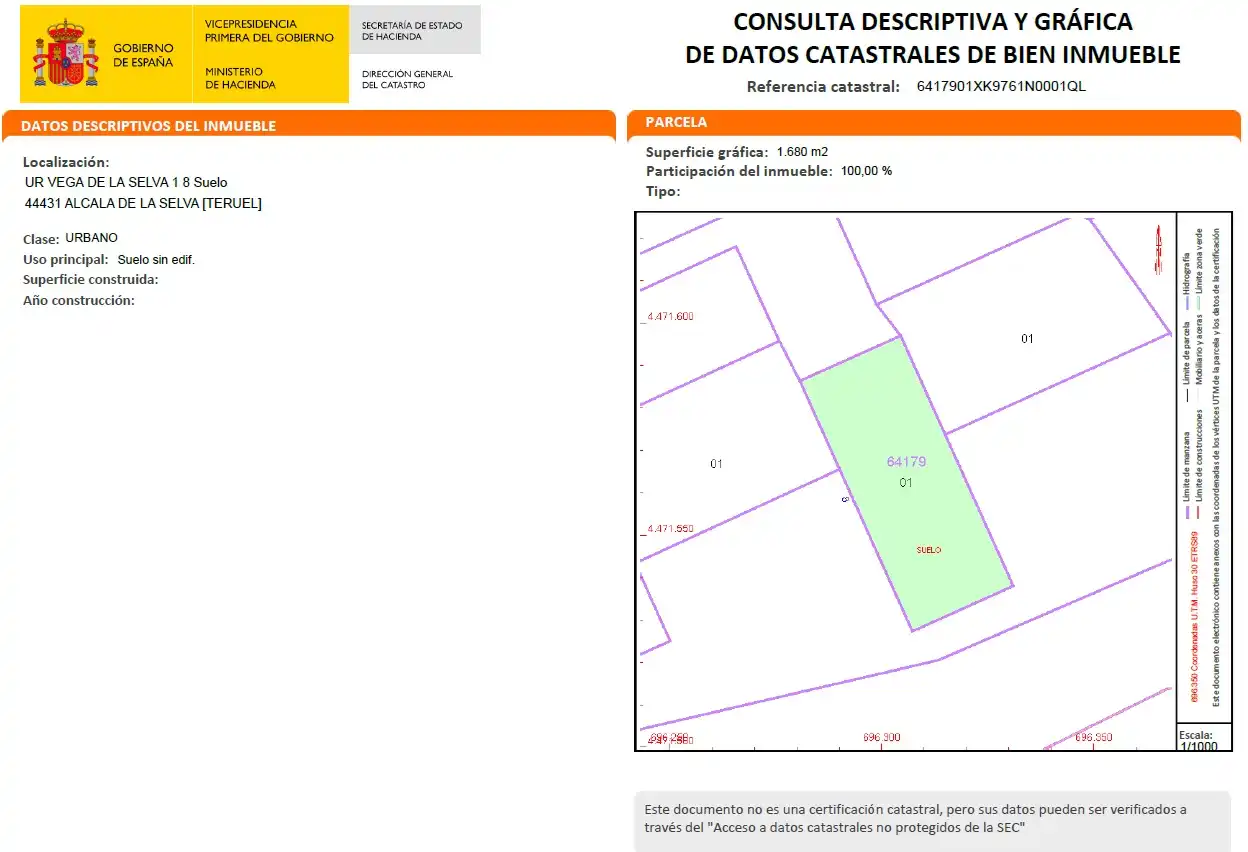Screen dimensions: 1248x852
Task: Click the 'GOBIERNO DE ESPAÑA' text
Action: pyautogui.click(x=143, y=55)
